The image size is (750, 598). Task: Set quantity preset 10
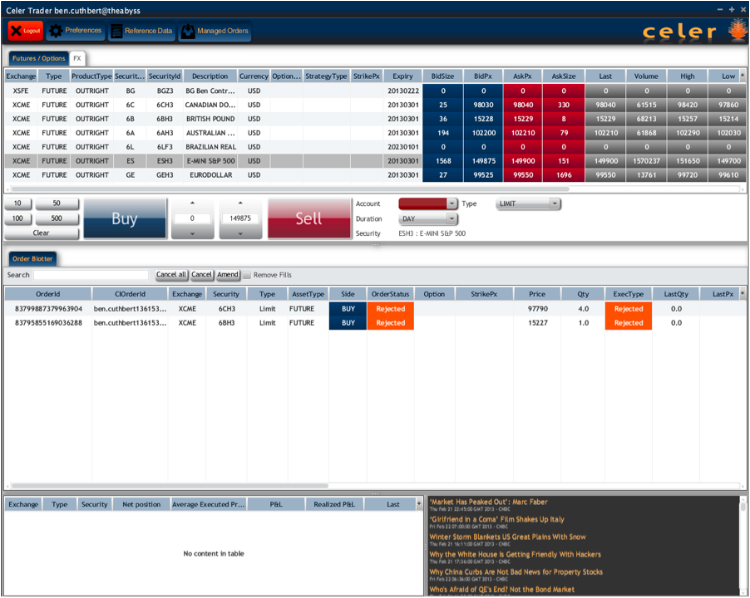[18, 203]
